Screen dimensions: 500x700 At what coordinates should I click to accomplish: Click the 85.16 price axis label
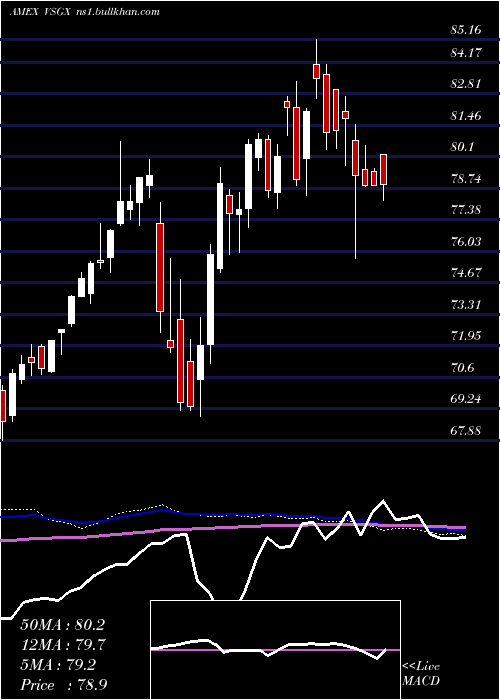[x=466, y=30]
